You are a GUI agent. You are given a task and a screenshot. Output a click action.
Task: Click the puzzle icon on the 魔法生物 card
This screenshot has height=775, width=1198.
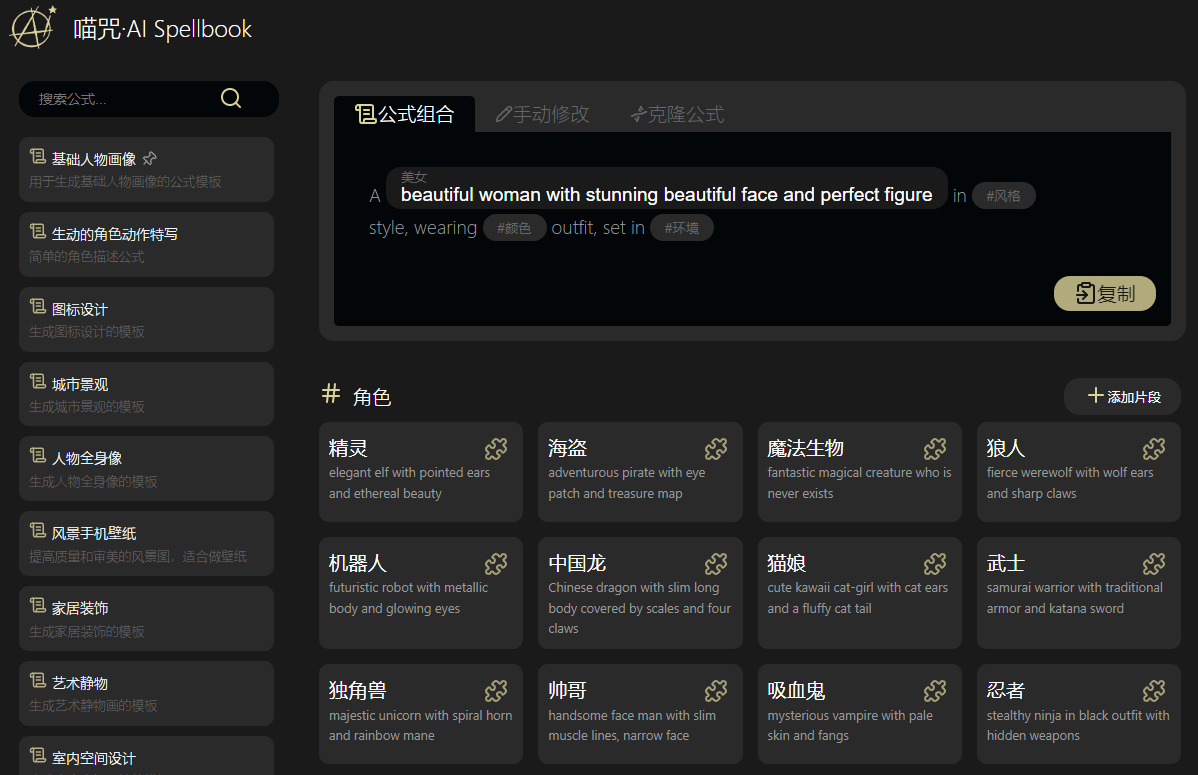click(935, 449)
